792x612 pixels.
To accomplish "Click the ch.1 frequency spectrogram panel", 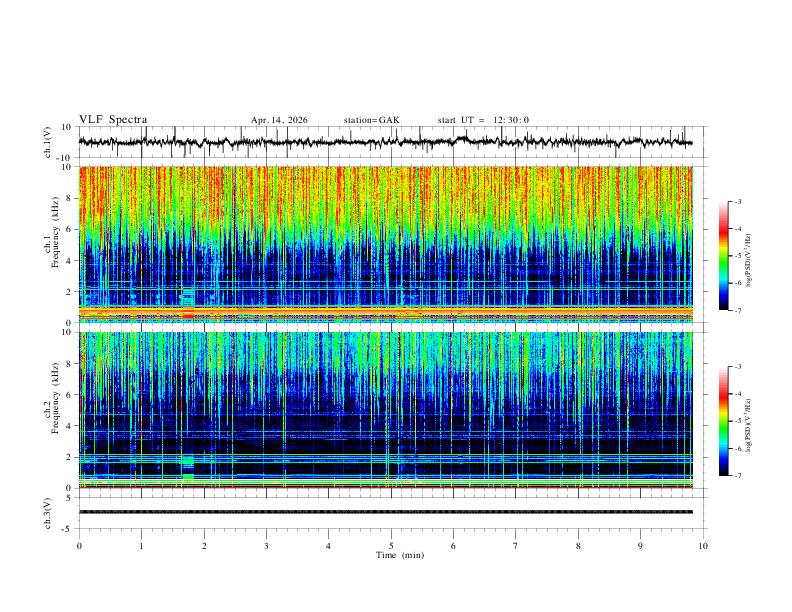I will pyautogui.click(x=386, y=244).
